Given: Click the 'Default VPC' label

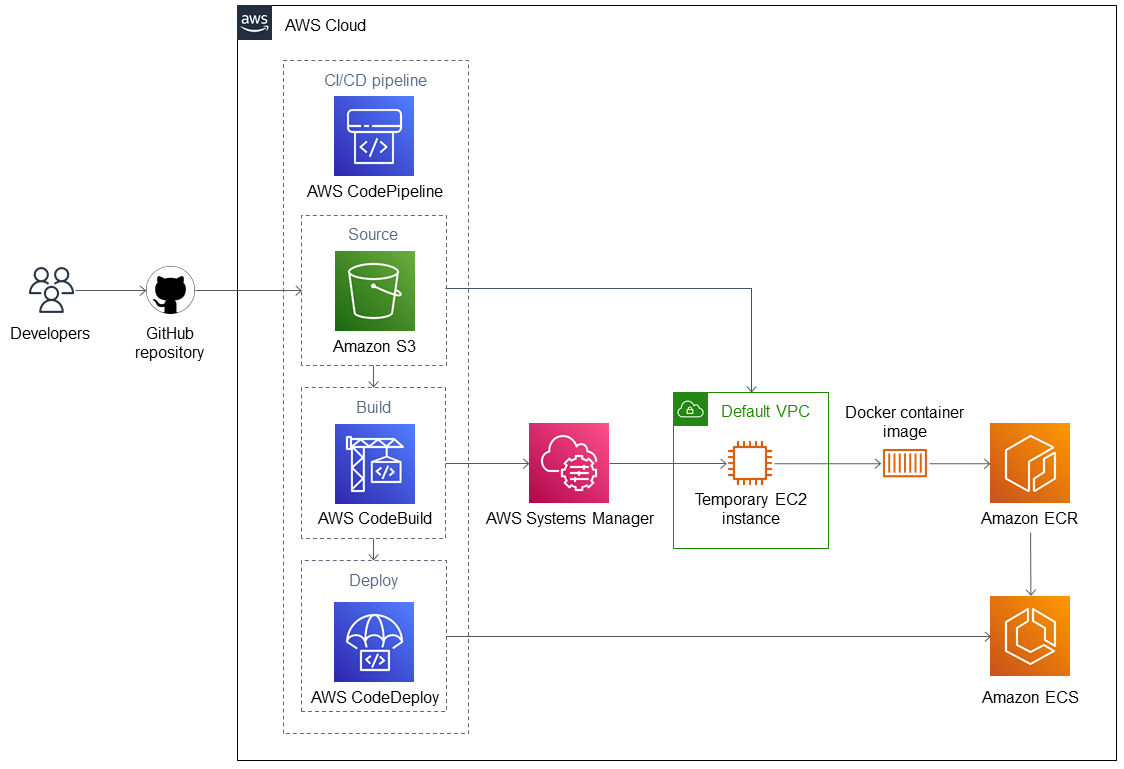Looking at the screenshot, I should click(766, 411).
